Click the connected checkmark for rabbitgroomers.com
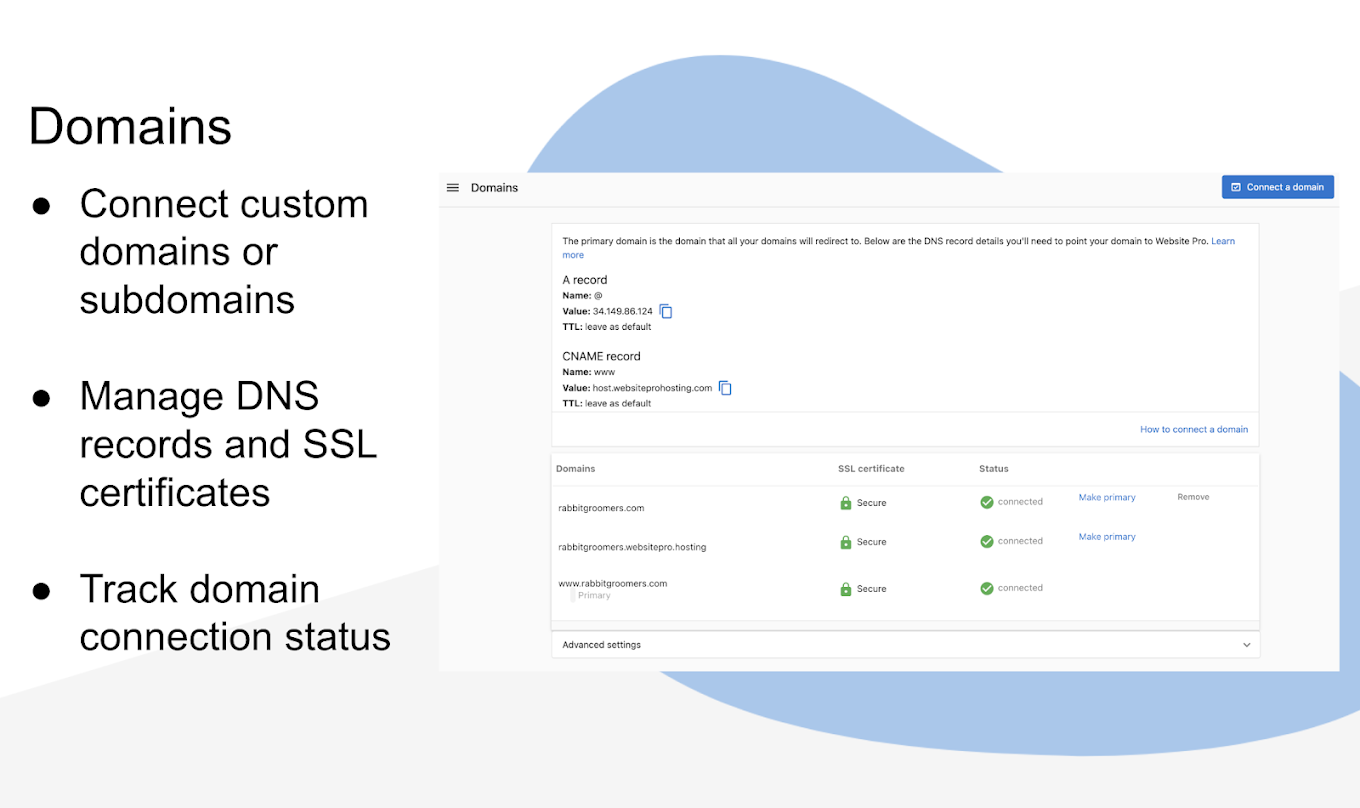This screenshot has width=1360, height=808. tap(985, 502)
